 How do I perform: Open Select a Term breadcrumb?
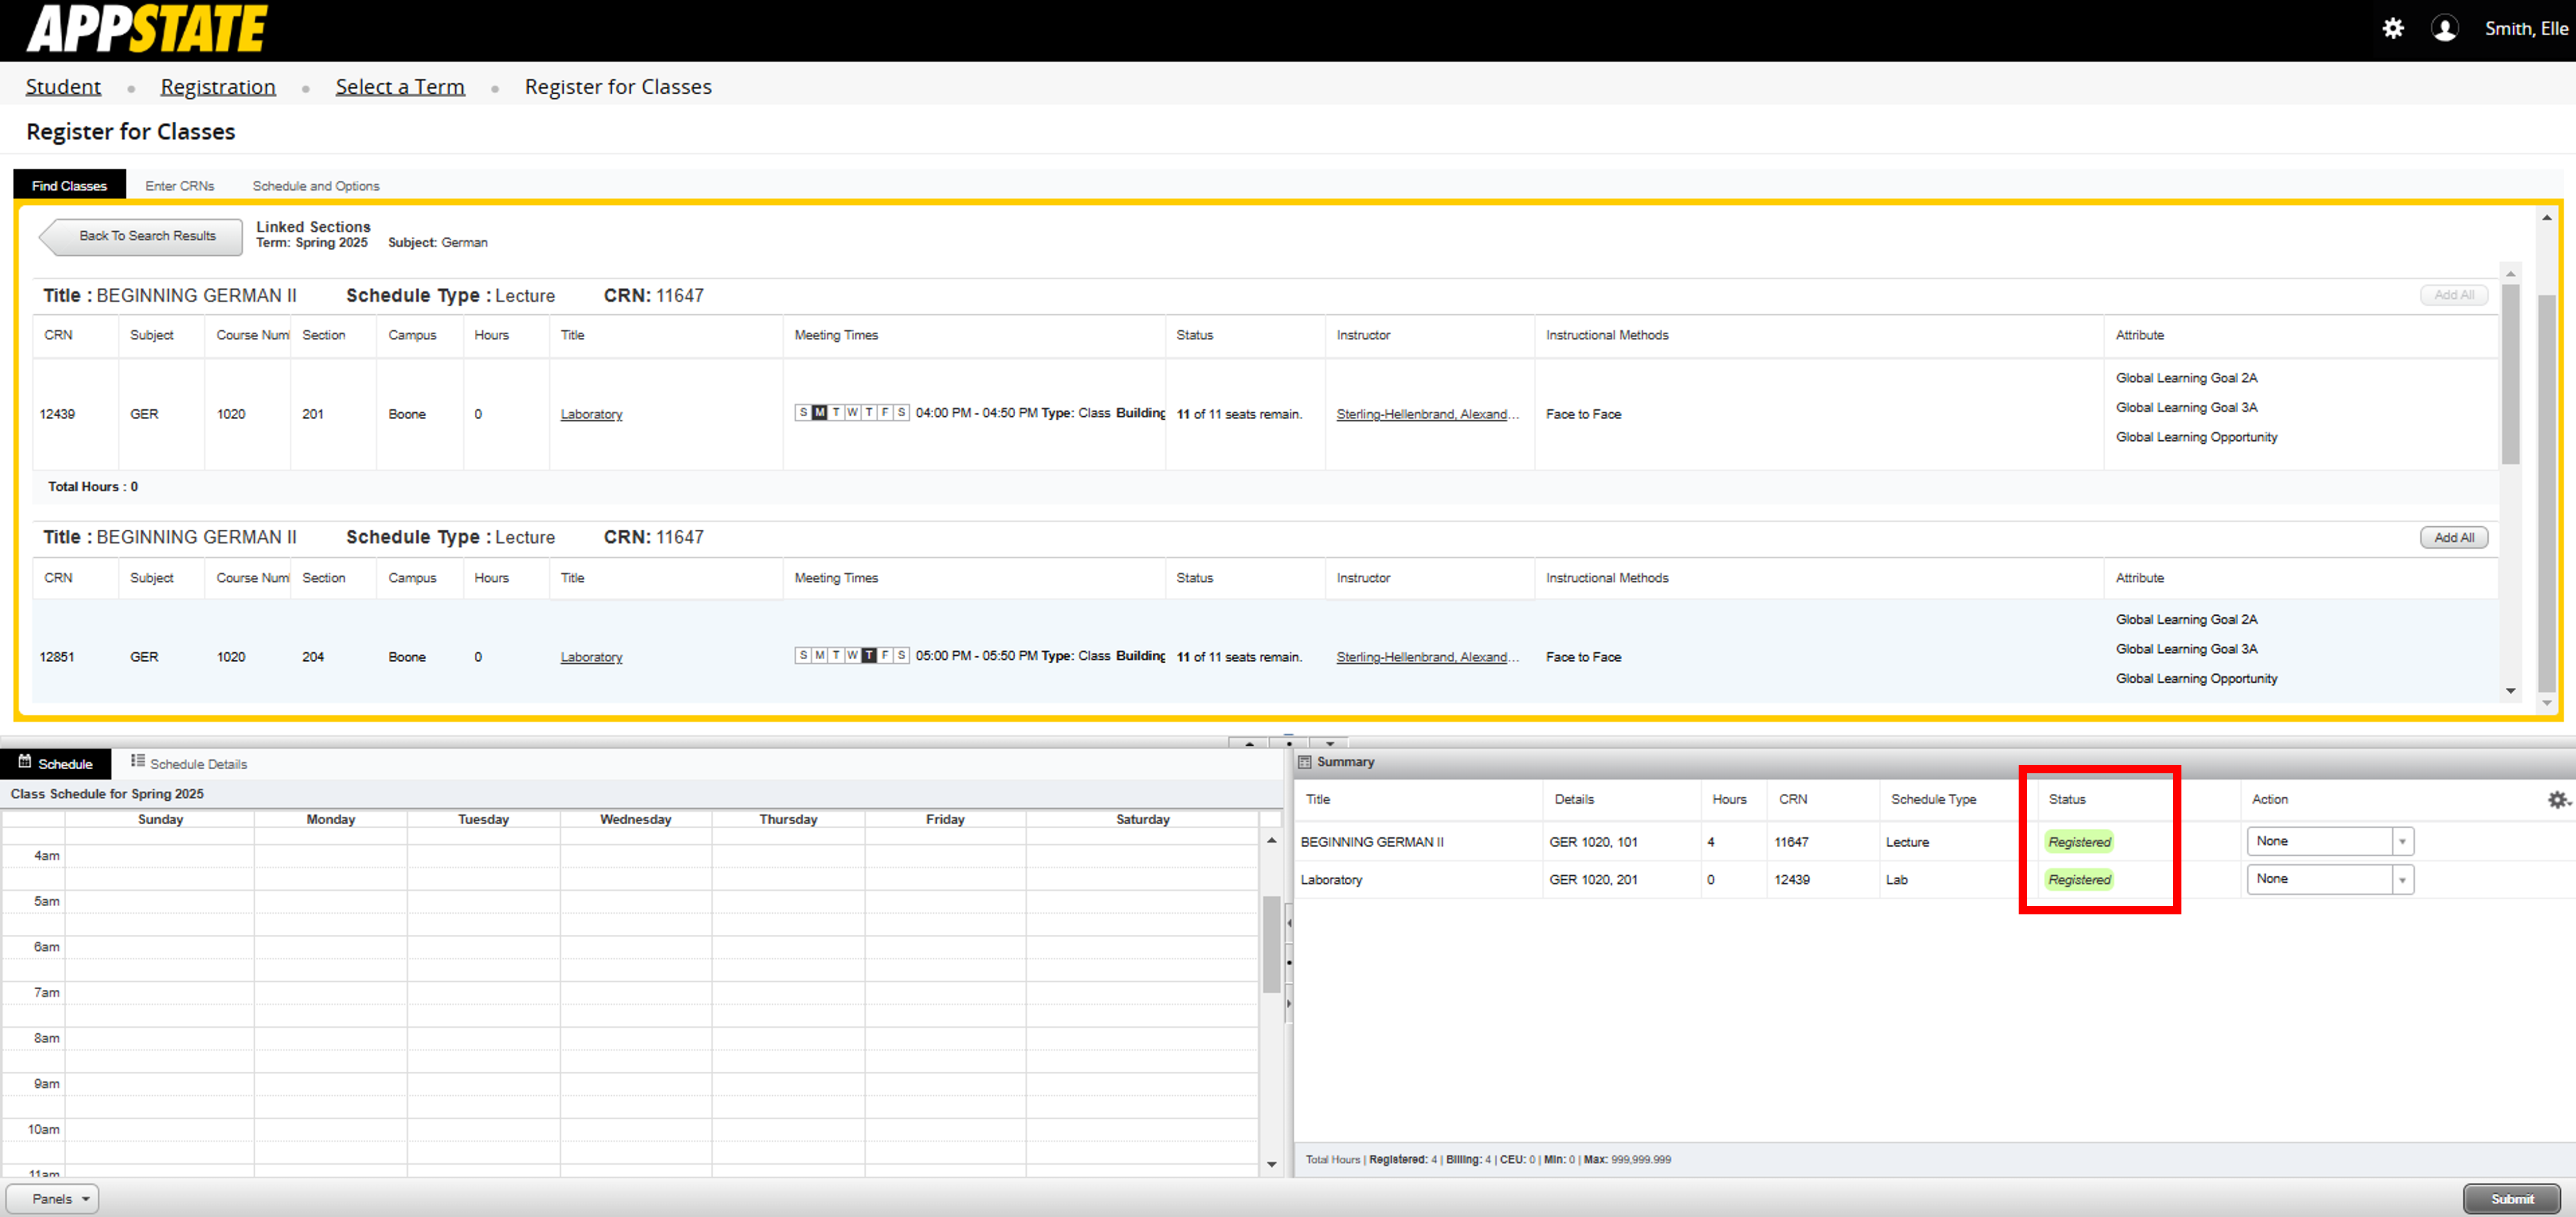coord(400,87)
